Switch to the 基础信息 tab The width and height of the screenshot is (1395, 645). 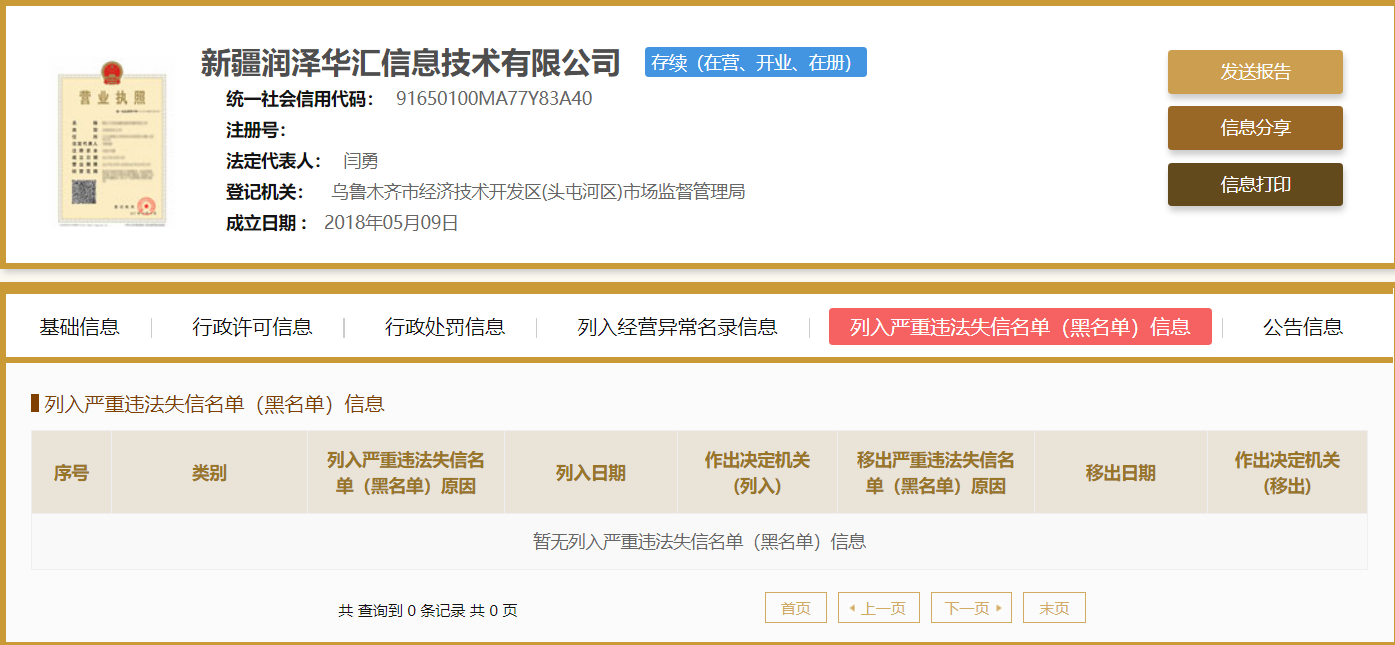[x=79, y=327]
